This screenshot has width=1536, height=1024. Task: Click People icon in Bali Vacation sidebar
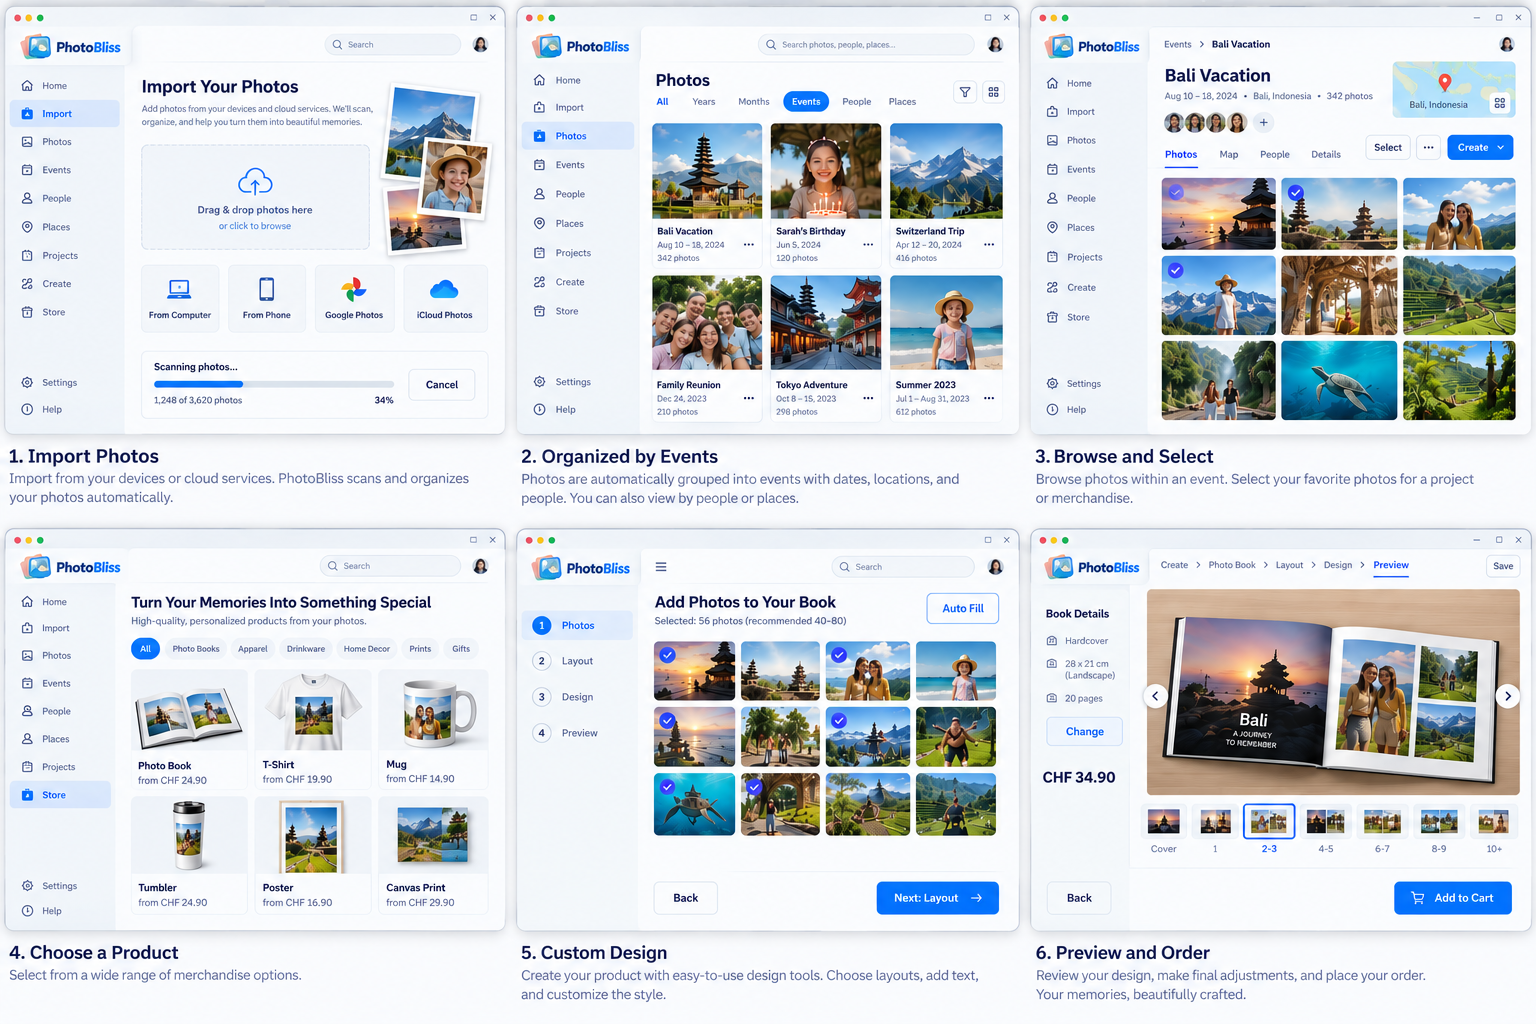coord(1052,199)
